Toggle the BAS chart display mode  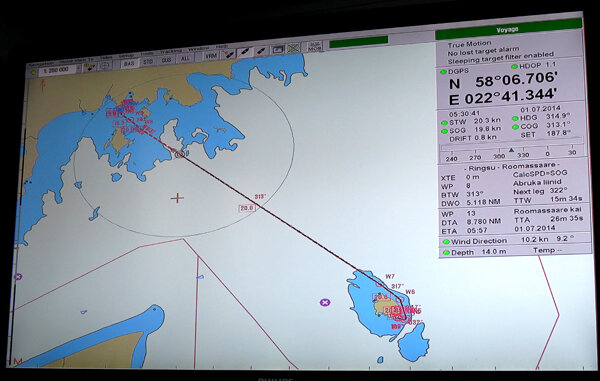tap(129, 63)
